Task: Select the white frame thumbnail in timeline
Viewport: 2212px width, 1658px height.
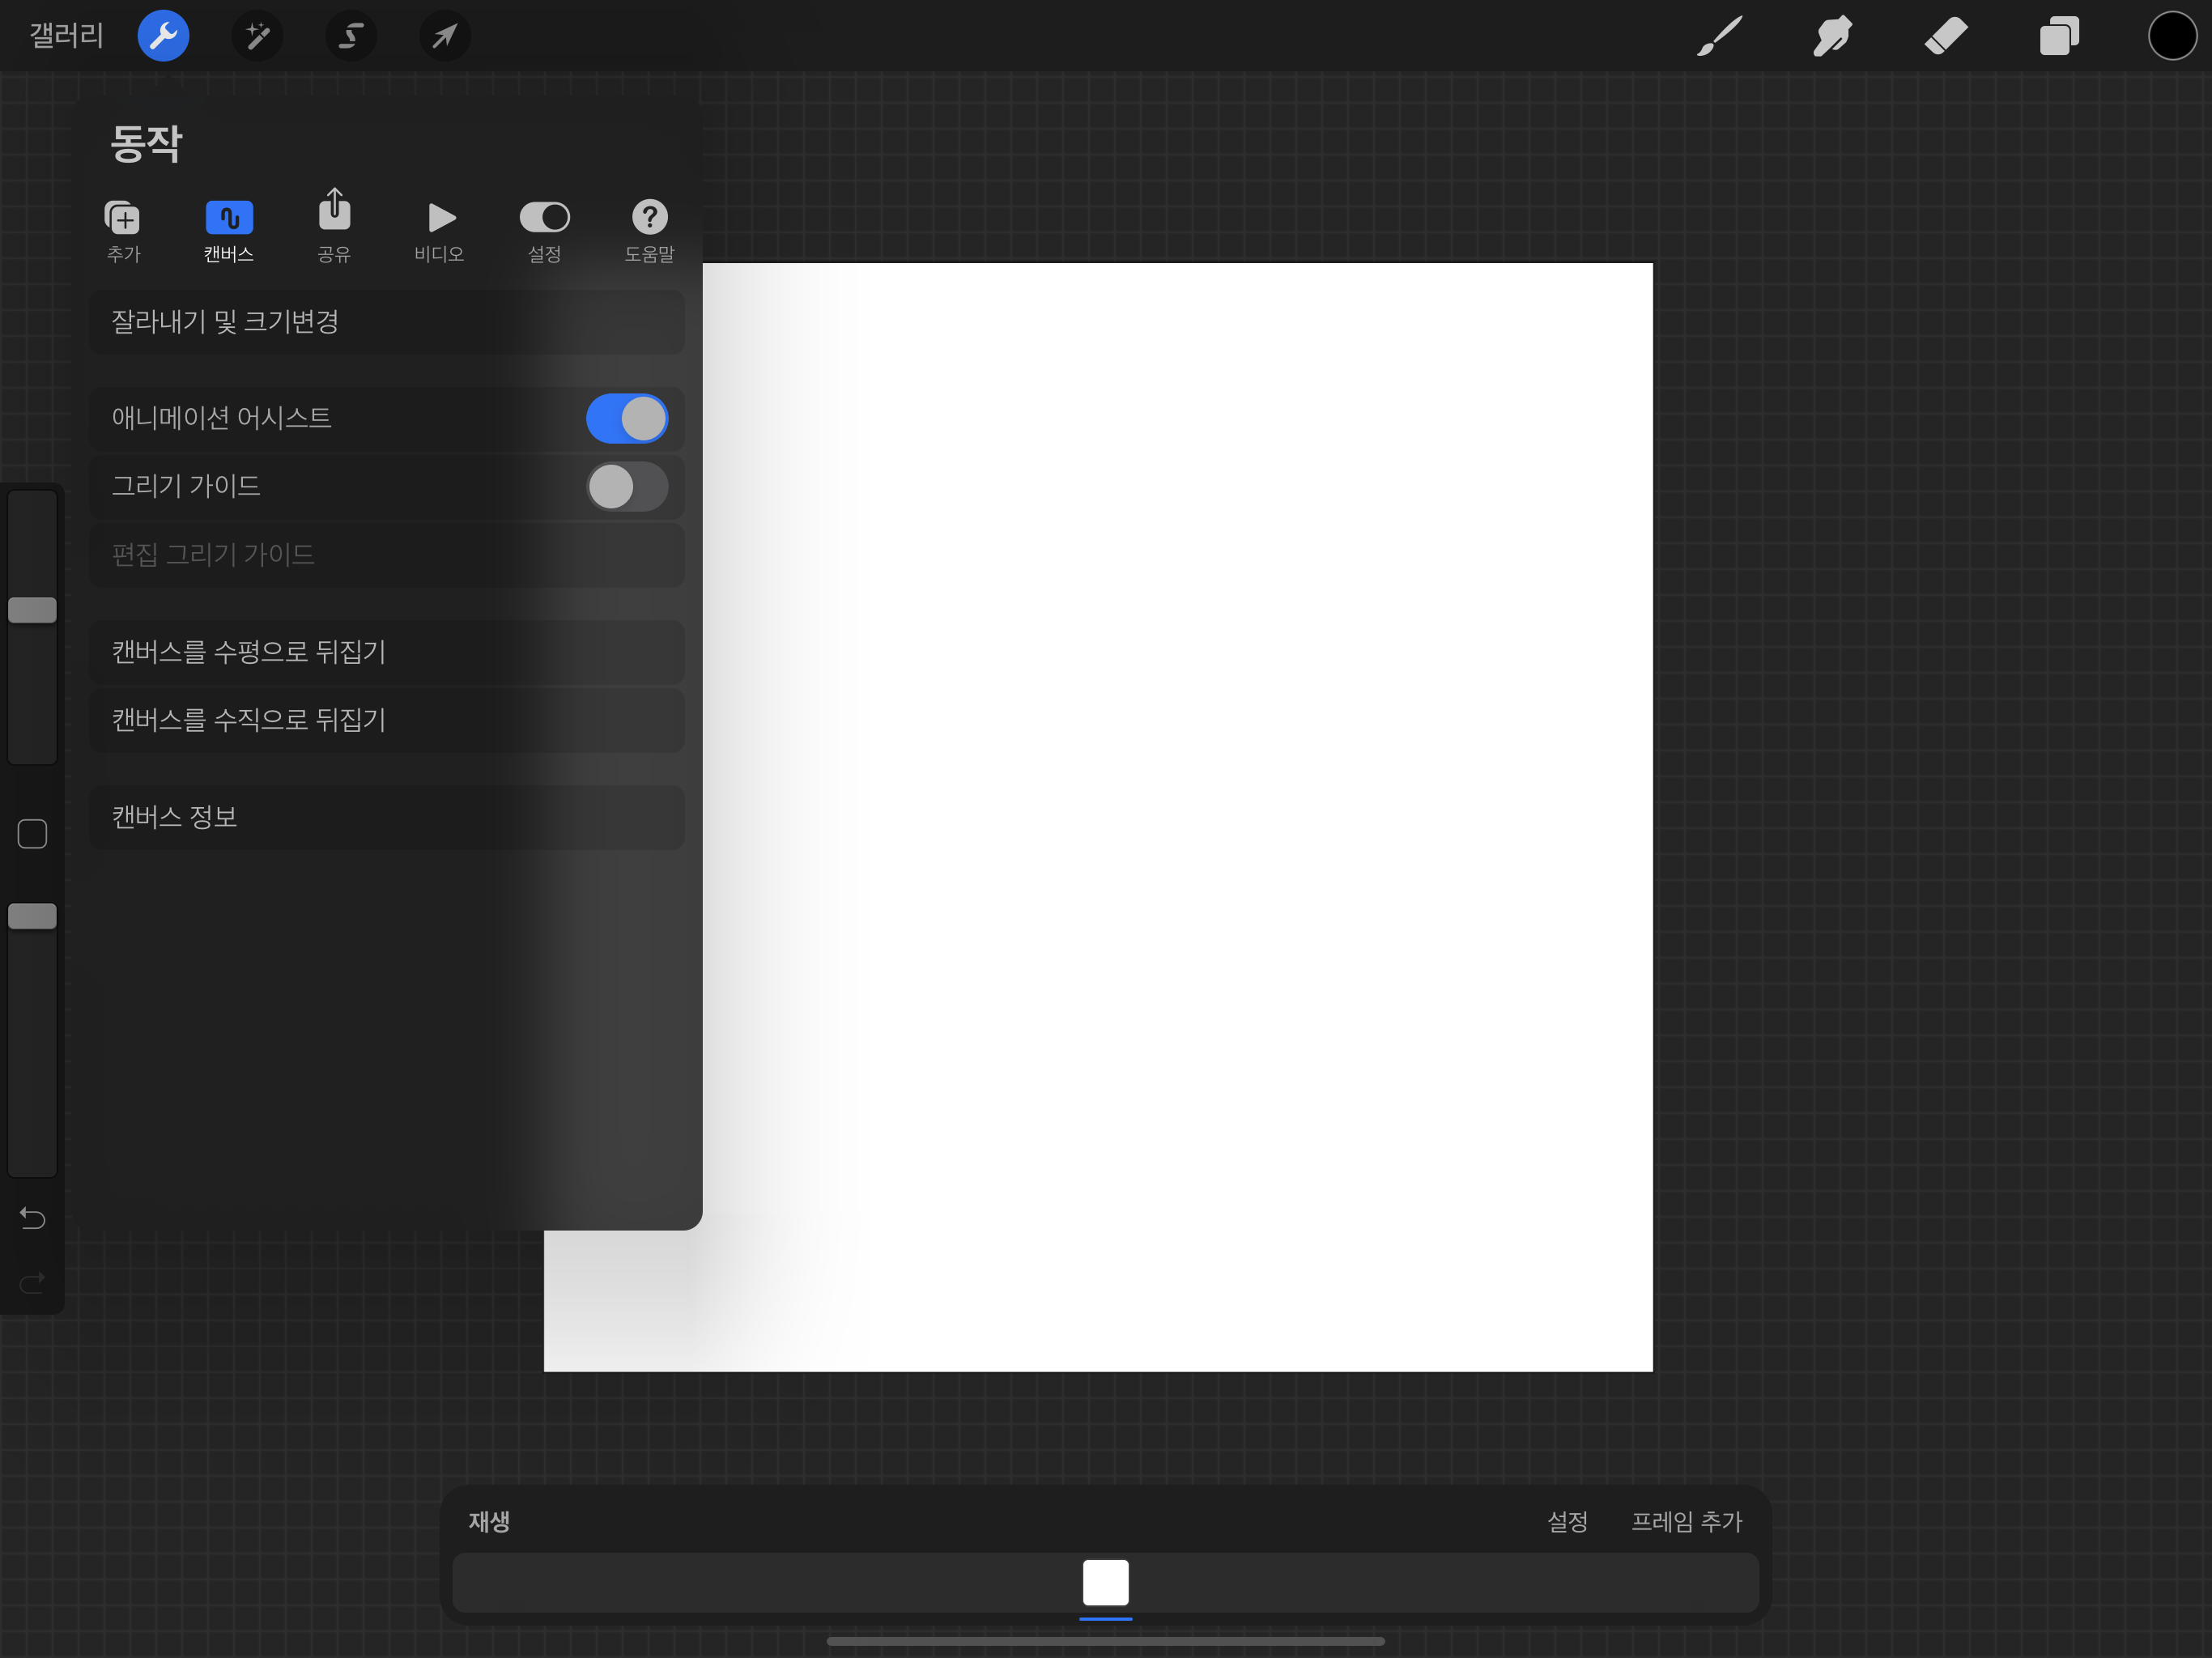Action: (x=1105, y=1582)
